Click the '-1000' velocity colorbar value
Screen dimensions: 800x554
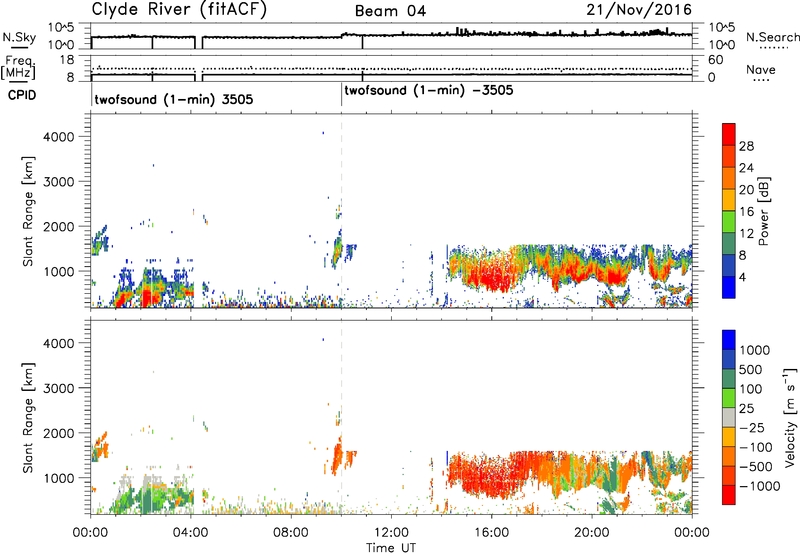click(760, 486)
